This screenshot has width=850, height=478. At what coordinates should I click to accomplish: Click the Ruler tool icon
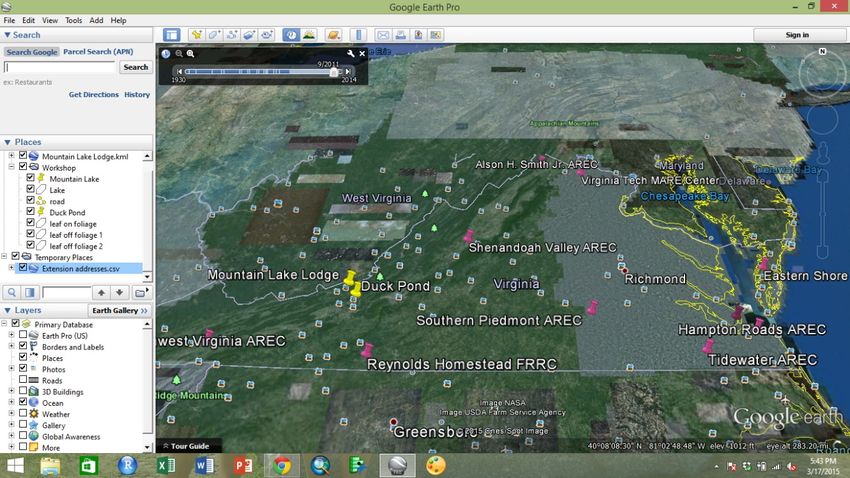tap(358, 35)
